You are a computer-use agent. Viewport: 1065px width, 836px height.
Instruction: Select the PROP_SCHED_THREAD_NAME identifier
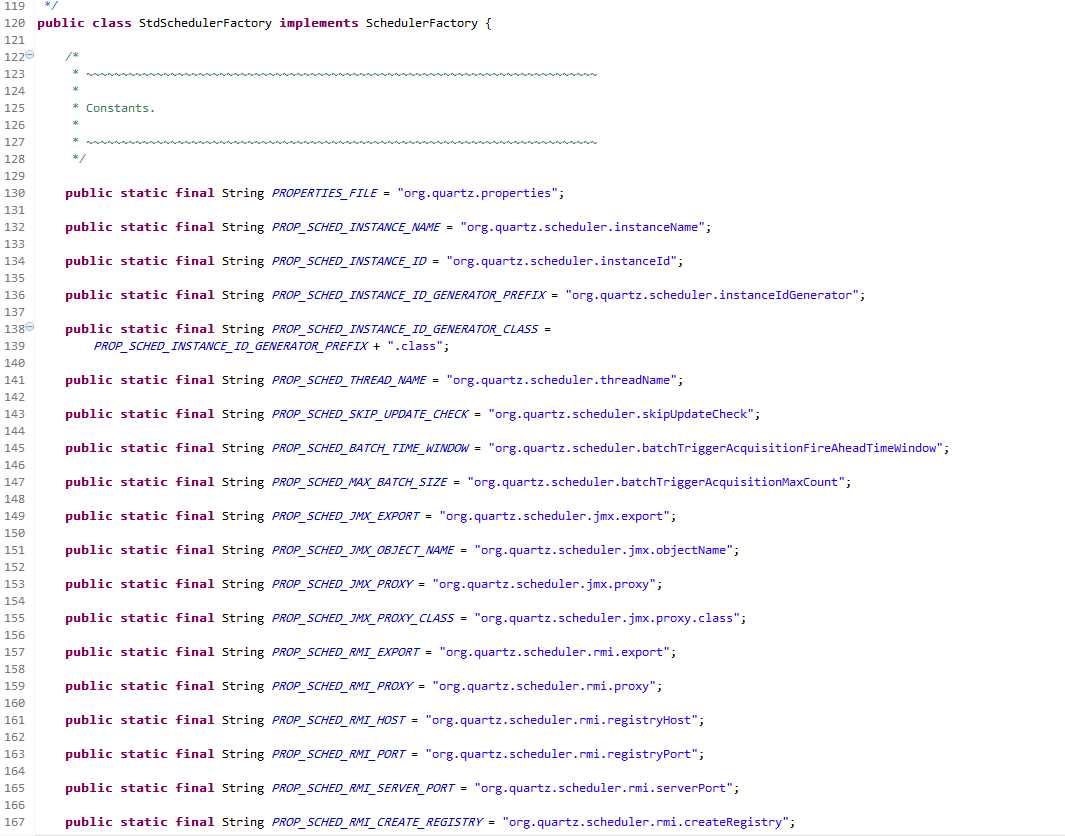(348, 380)
